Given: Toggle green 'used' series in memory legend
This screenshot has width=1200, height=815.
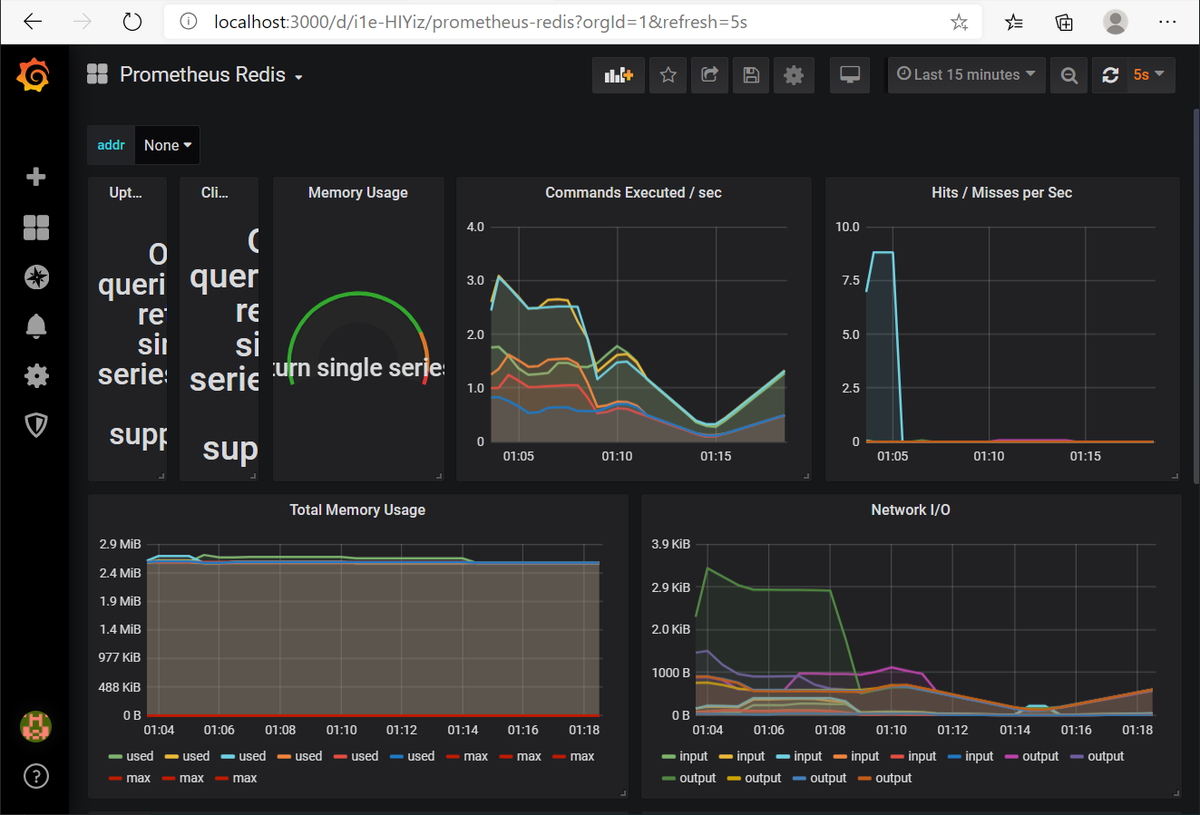Looking at the screenshot, I should (x=140, y=757).
